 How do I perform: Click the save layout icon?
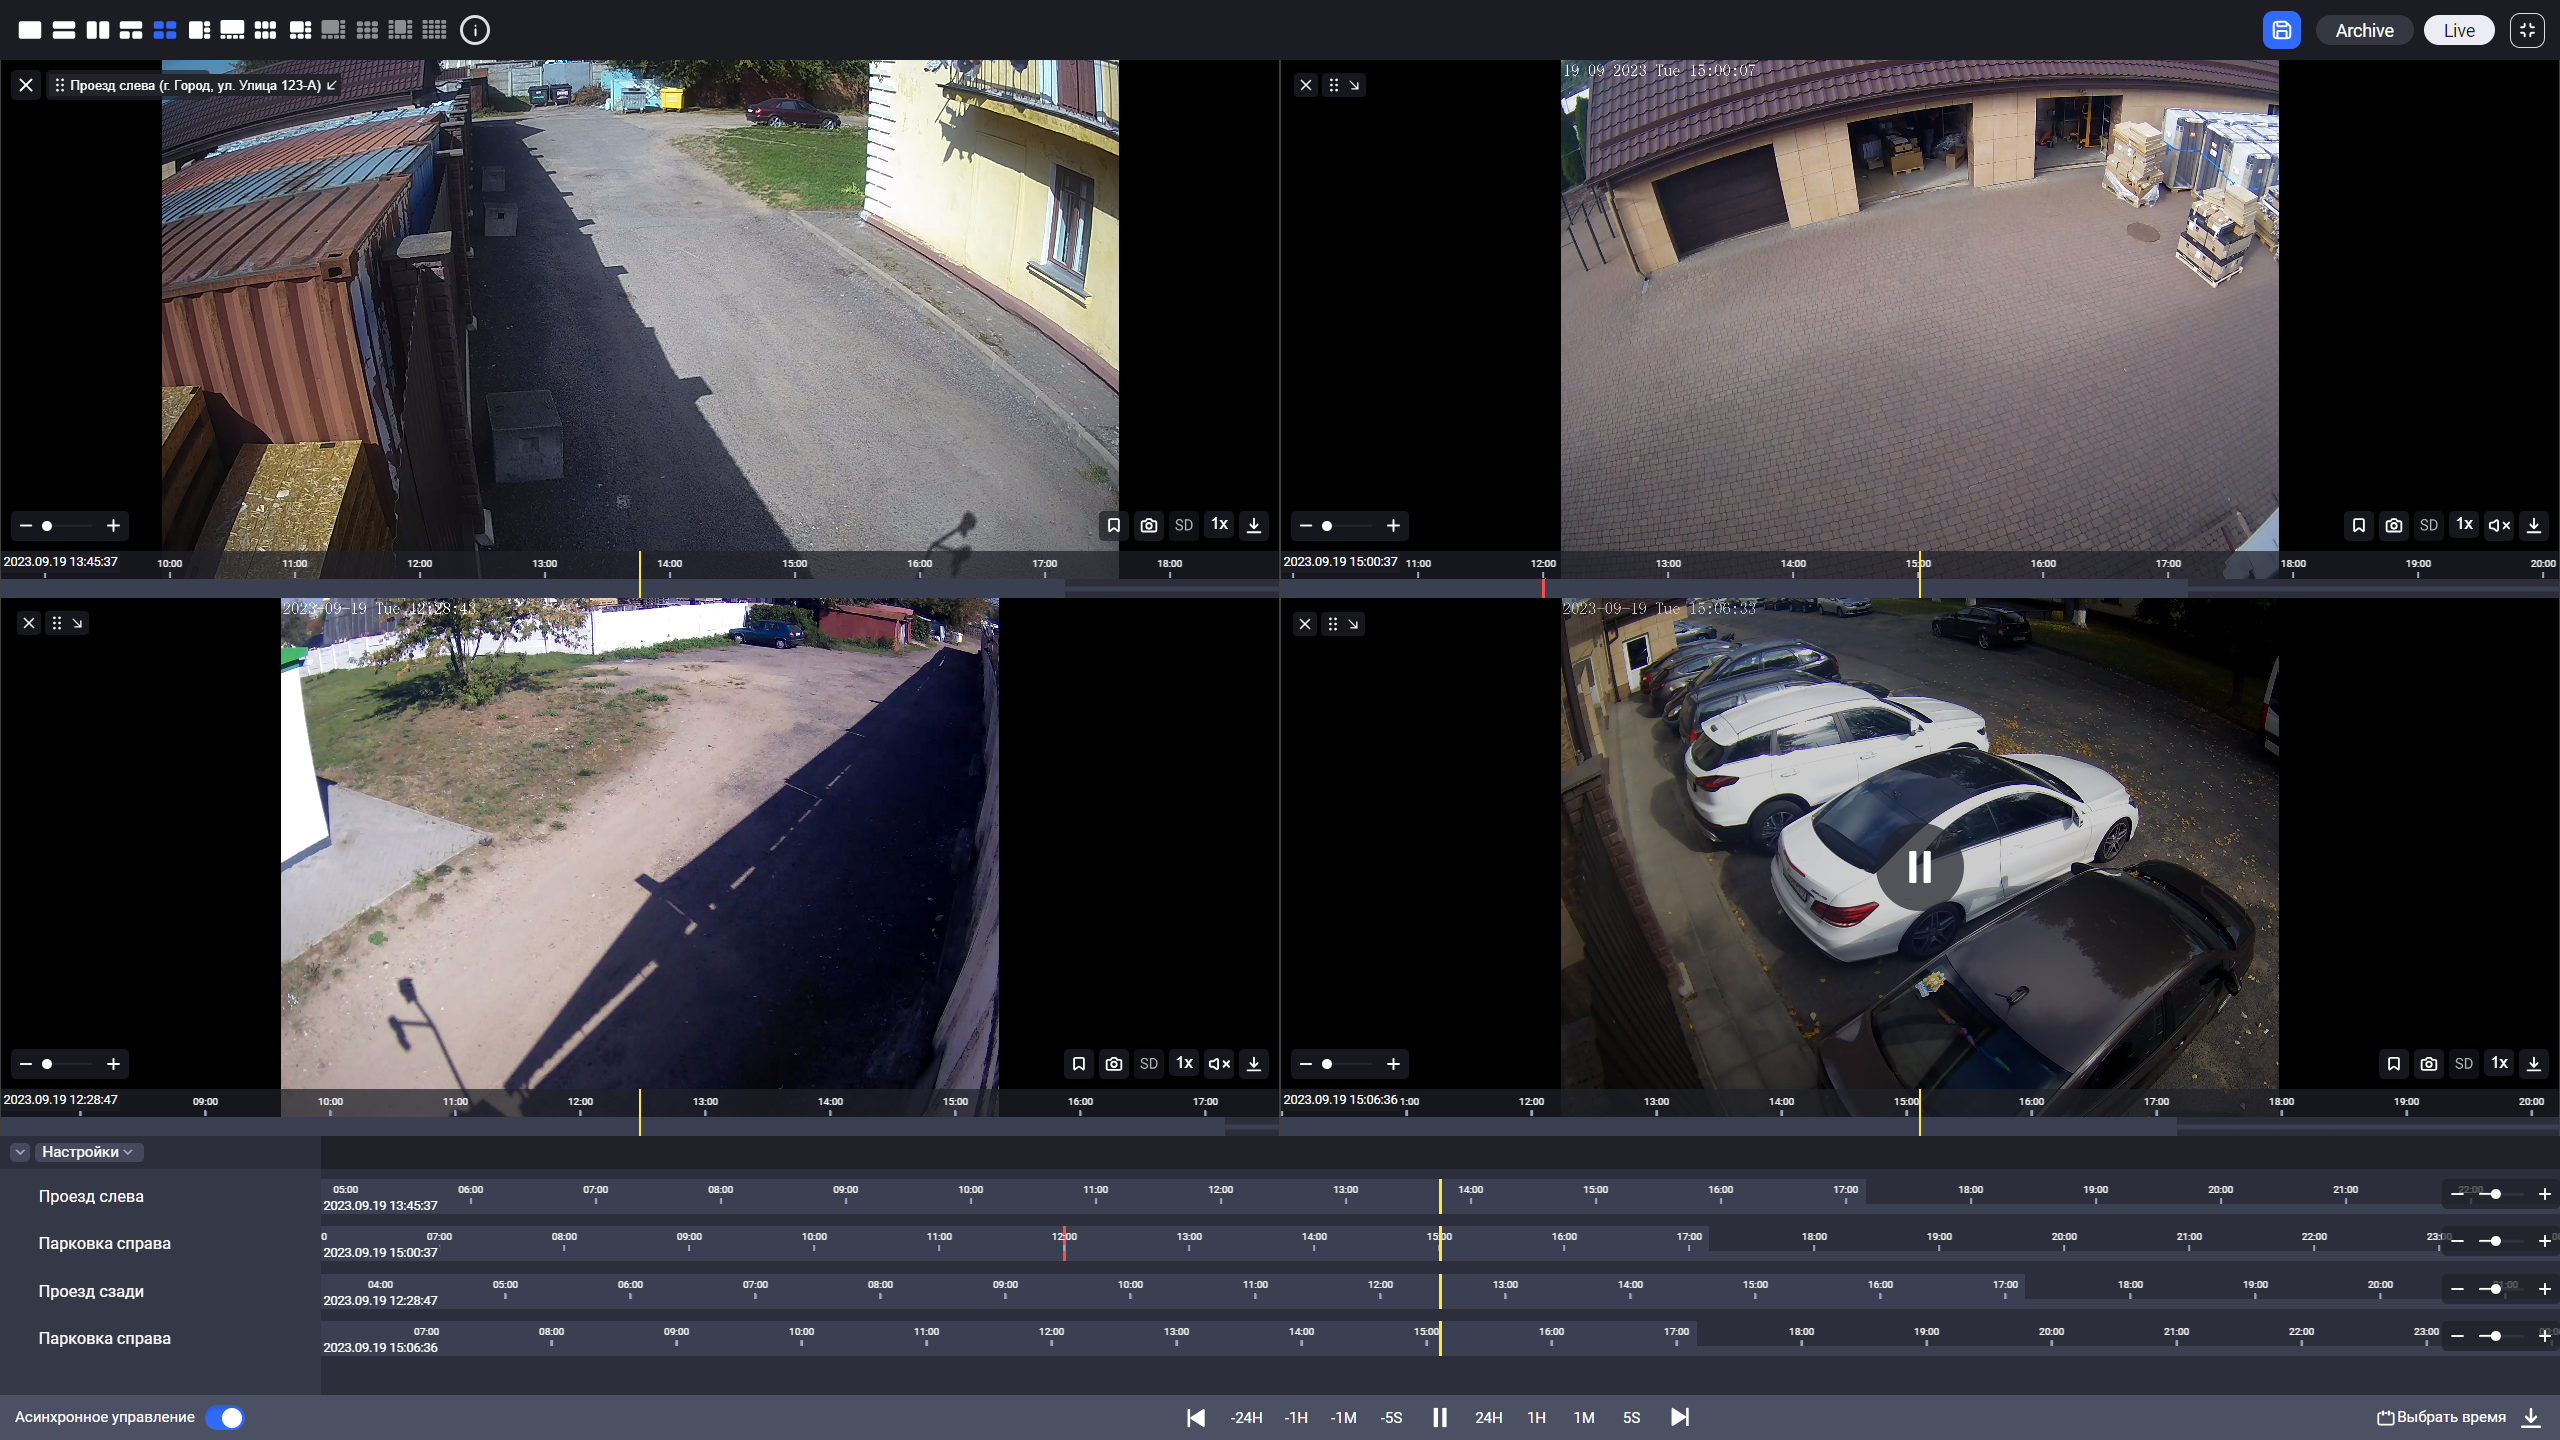[2281, 30]
